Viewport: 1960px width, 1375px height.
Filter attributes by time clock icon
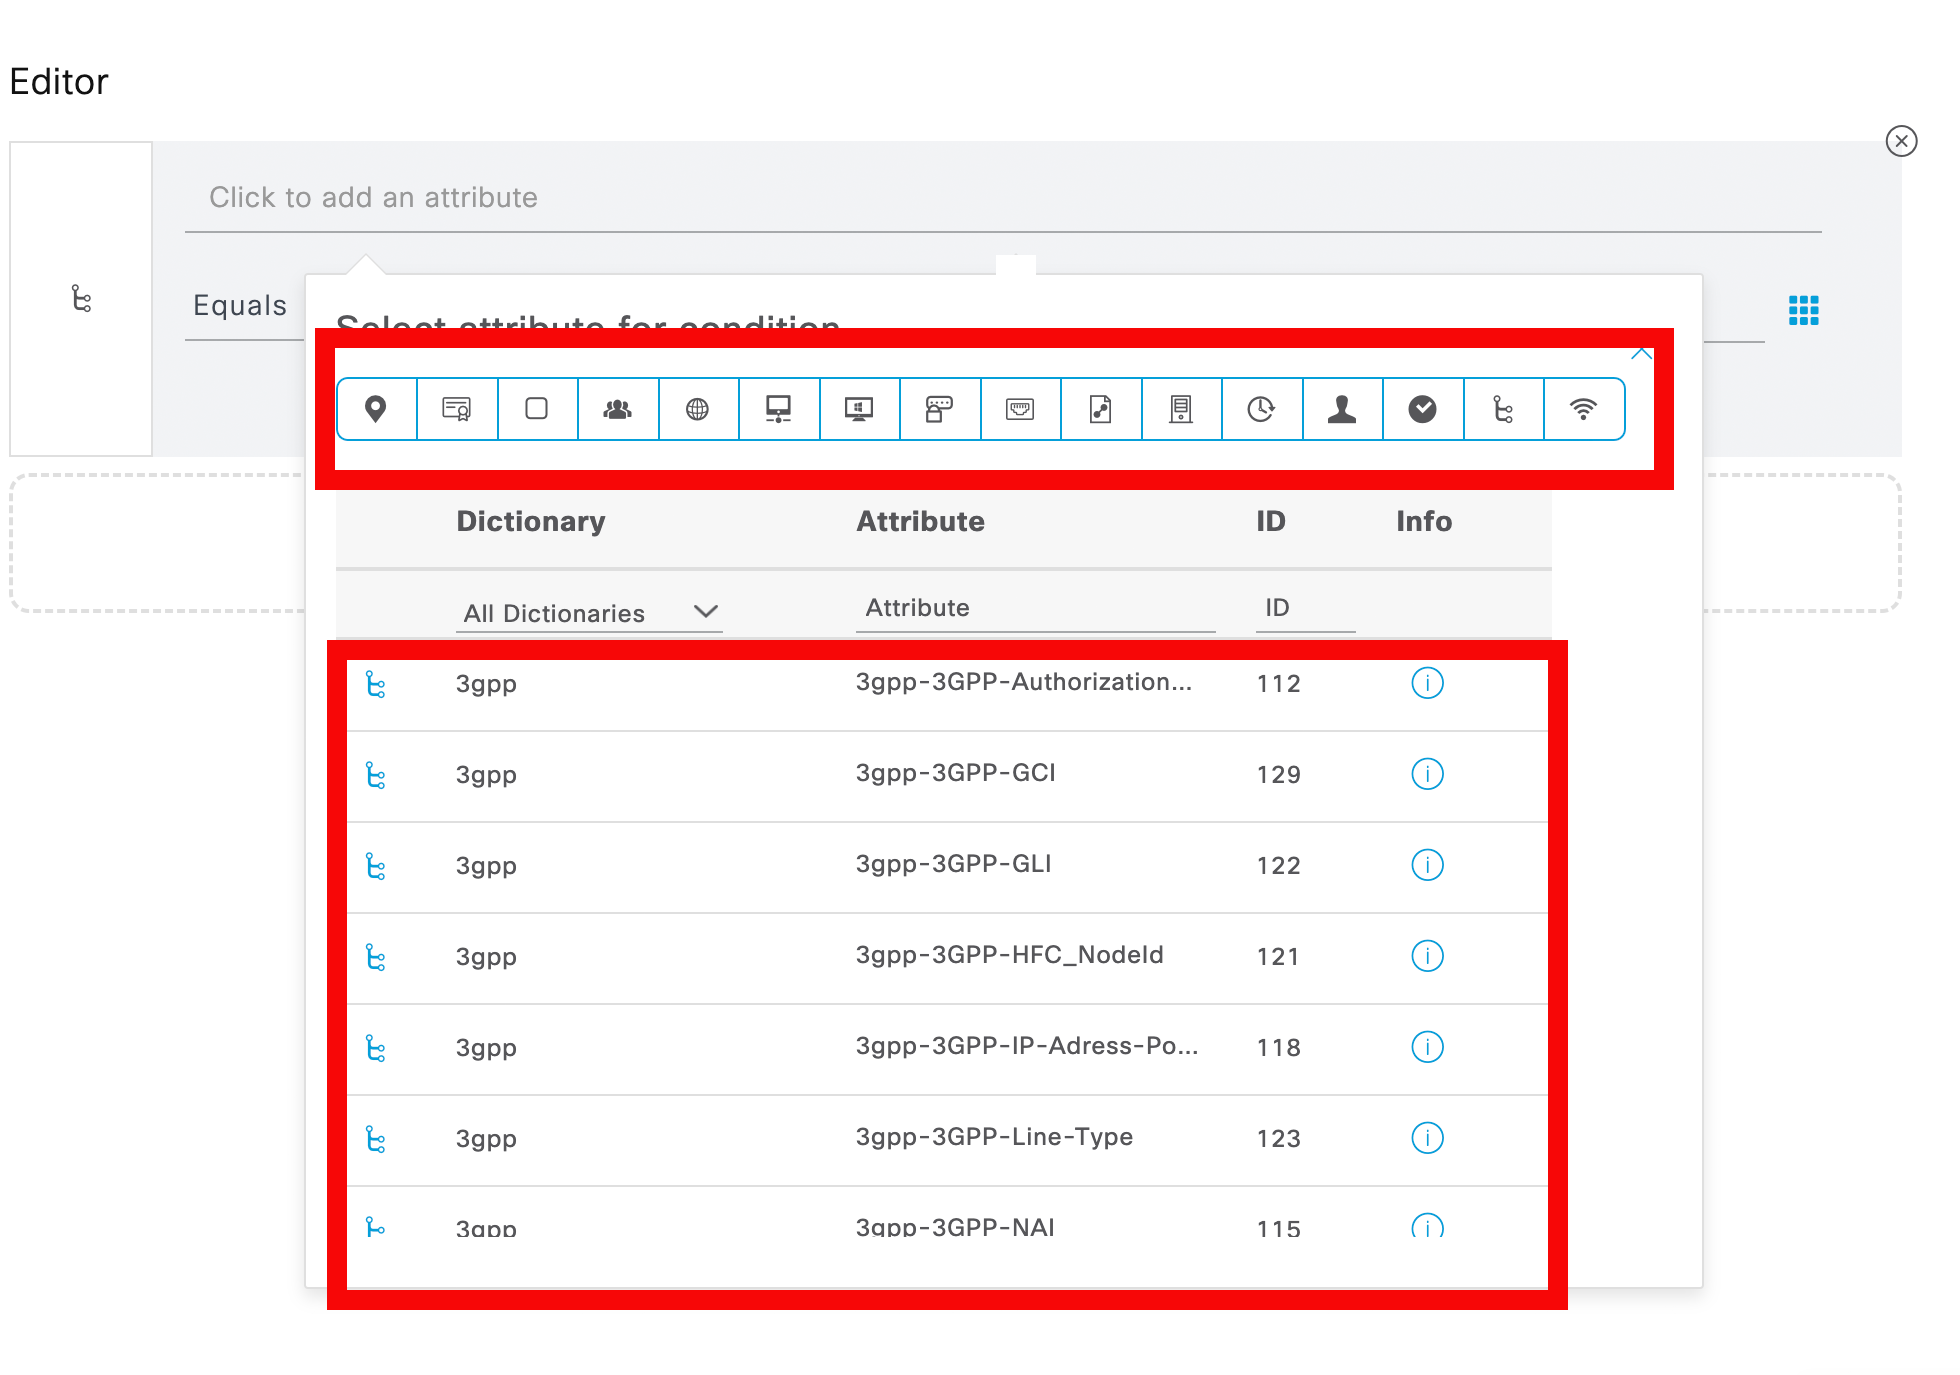1262,409
